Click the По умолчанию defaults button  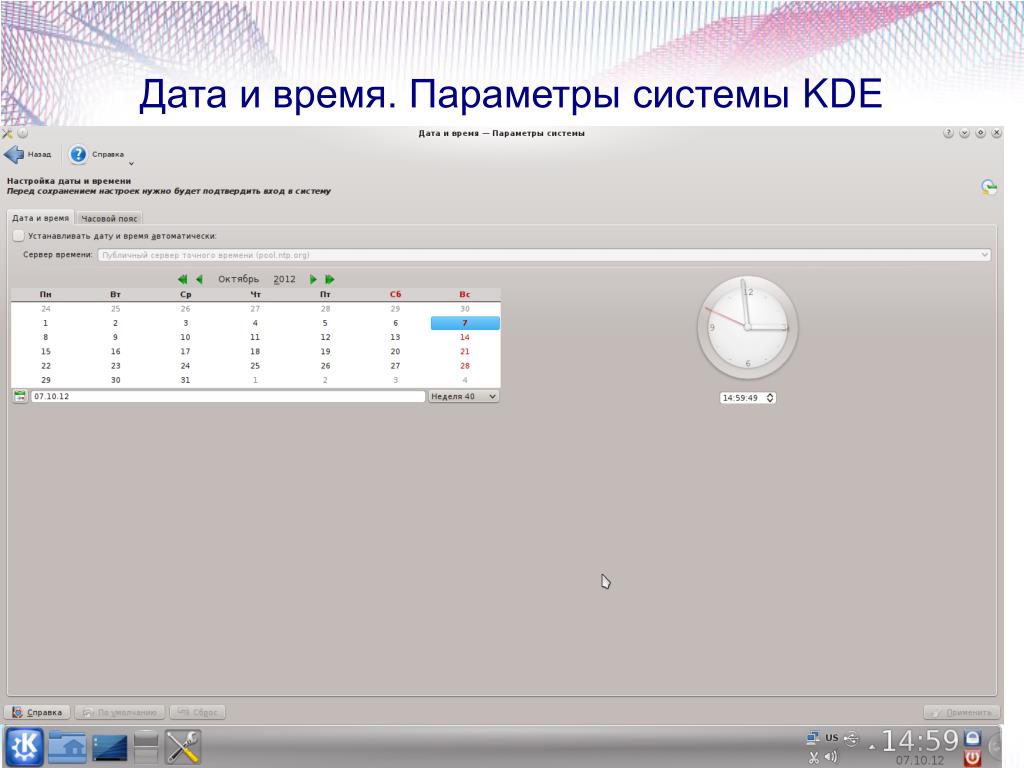tap(120, 712)
